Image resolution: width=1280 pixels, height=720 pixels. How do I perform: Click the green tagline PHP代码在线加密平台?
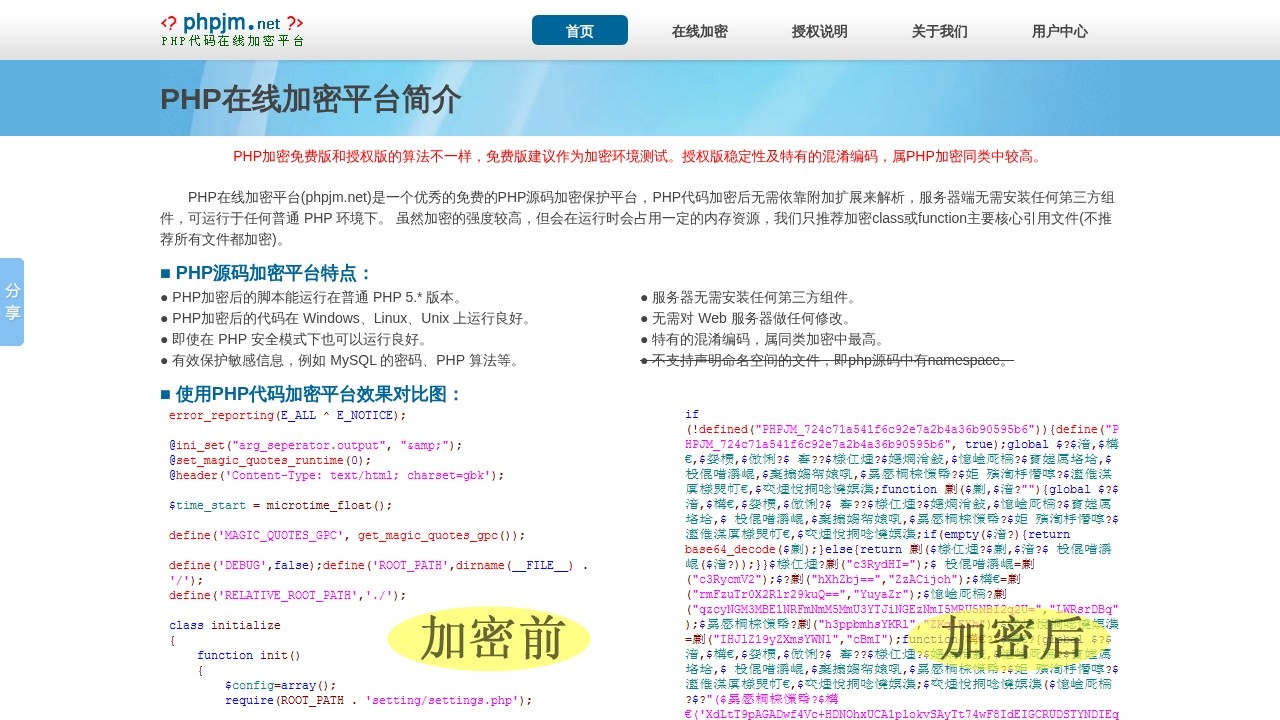pos(232,39)
